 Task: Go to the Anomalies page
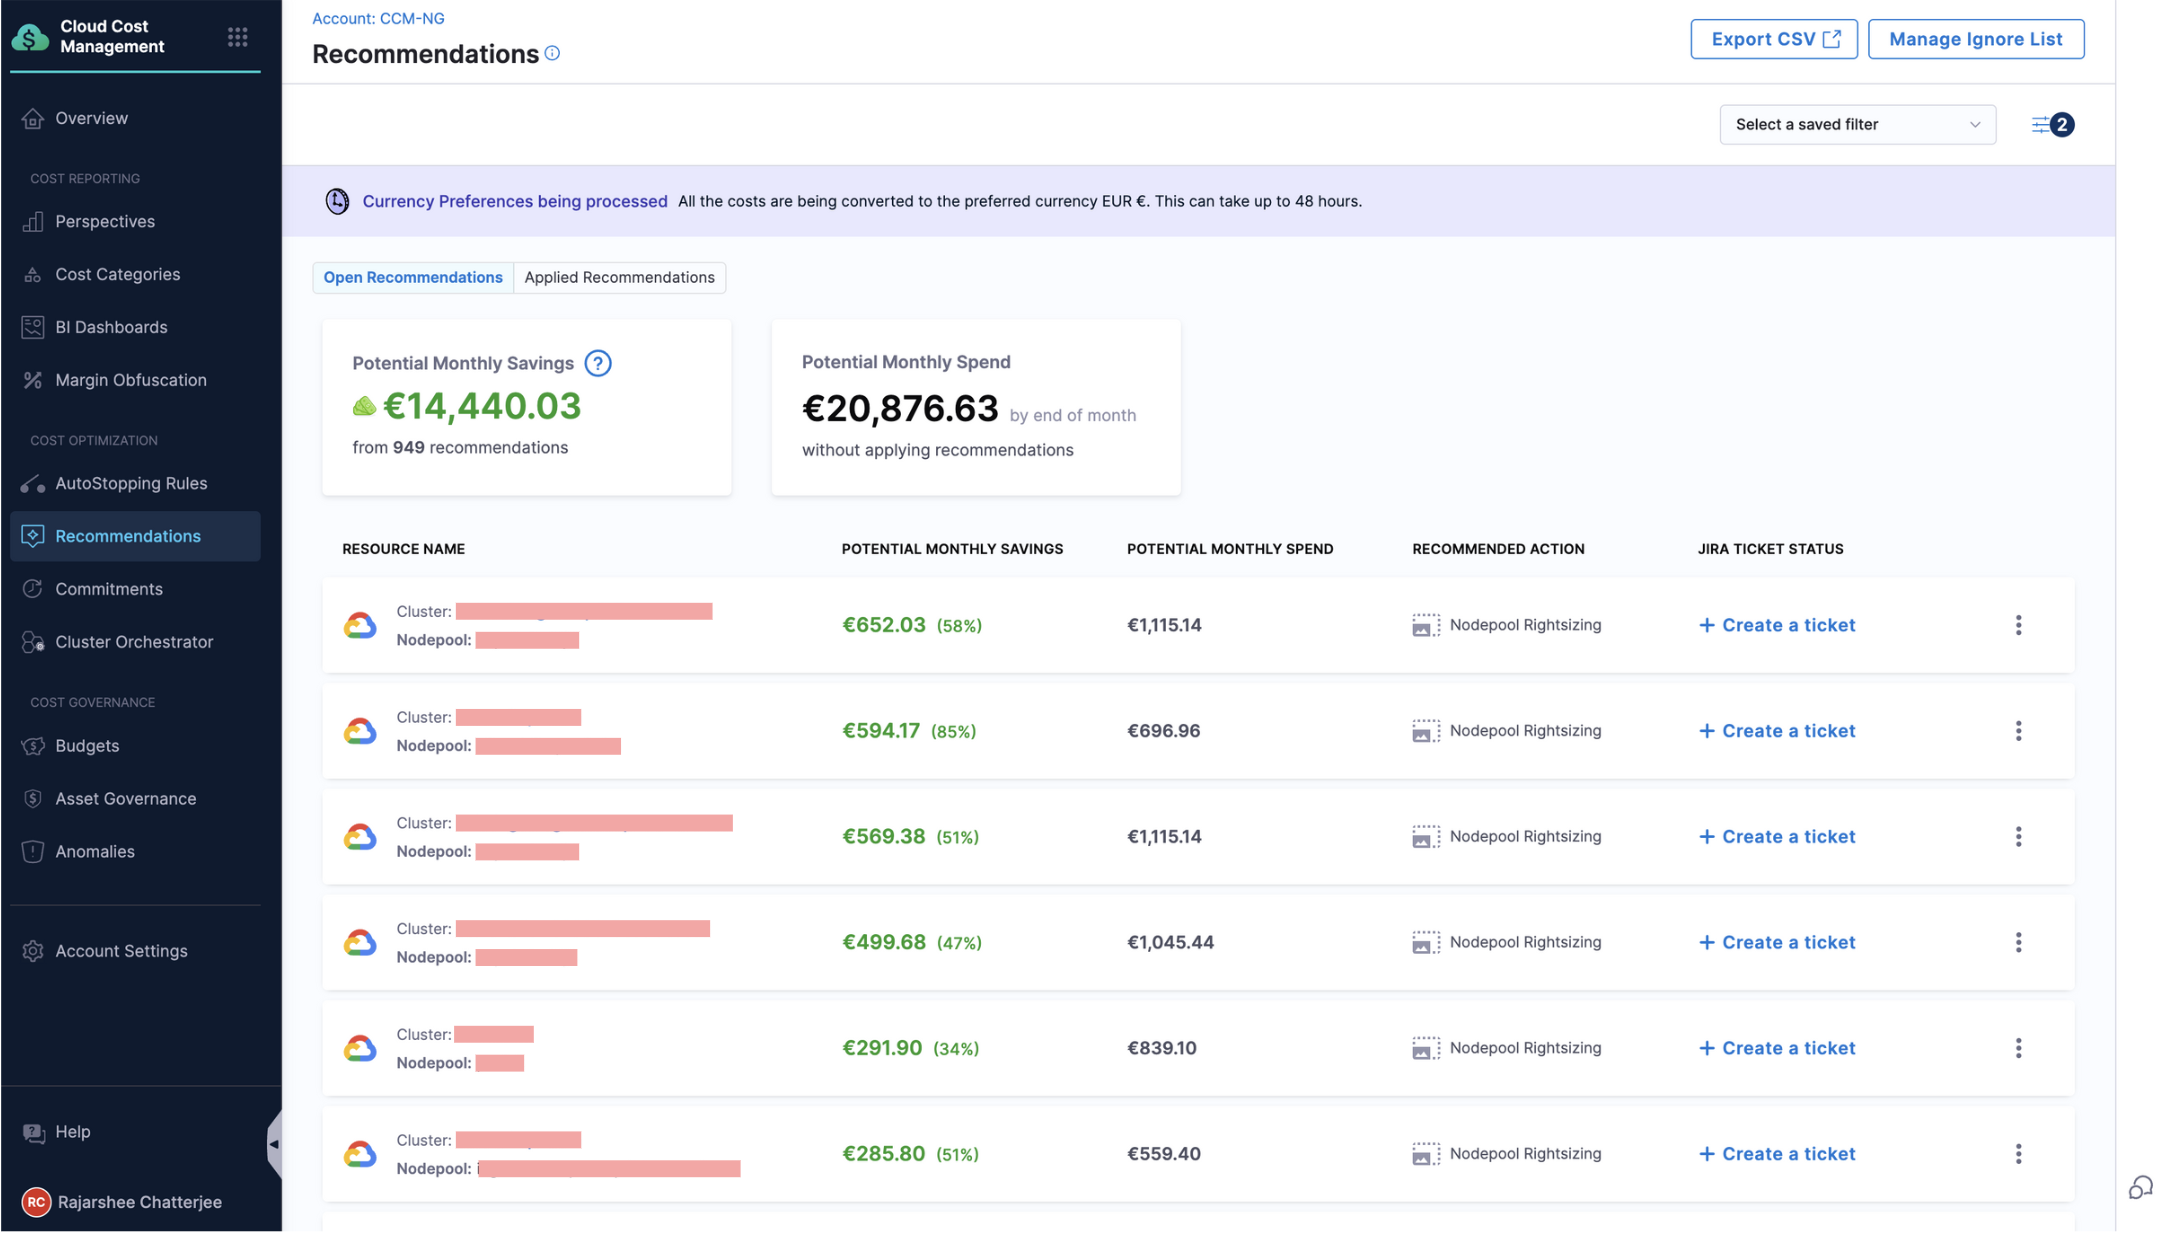point(94,851)
